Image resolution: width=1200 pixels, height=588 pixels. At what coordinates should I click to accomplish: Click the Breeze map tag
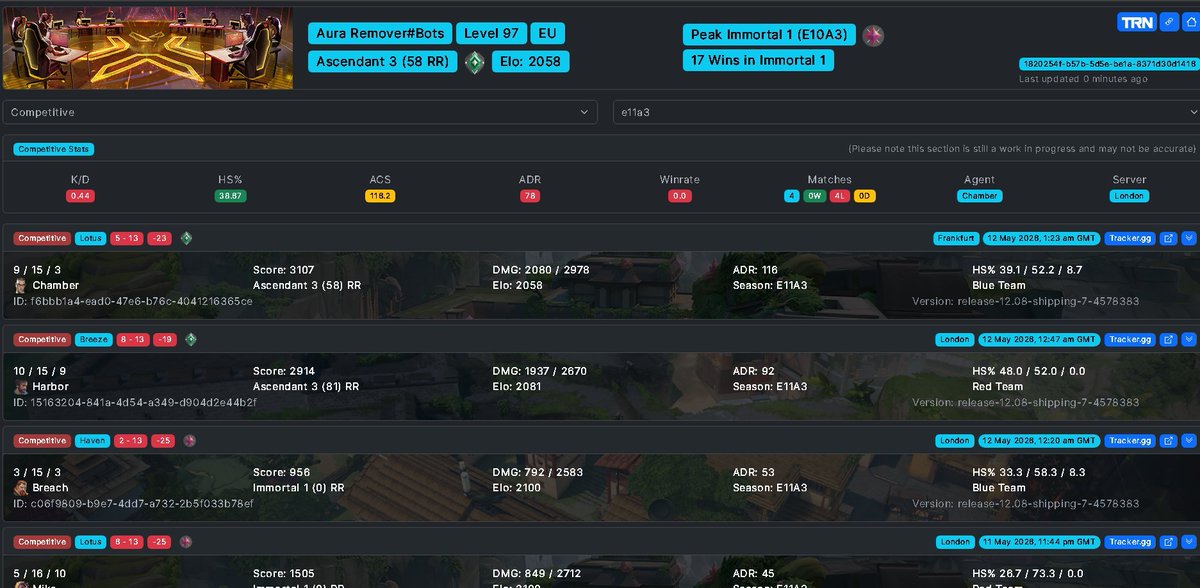click(94, 340)
